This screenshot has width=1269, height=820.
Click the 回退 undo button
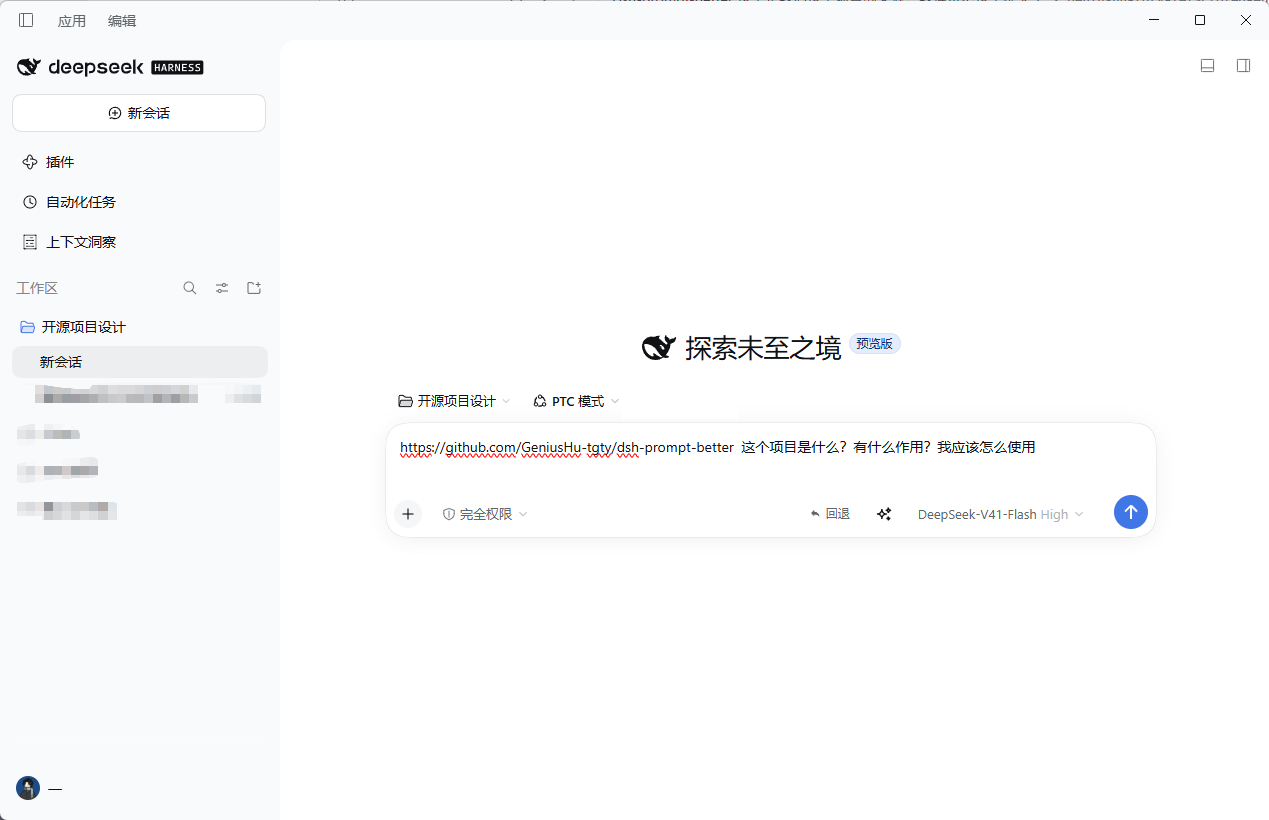830,514
